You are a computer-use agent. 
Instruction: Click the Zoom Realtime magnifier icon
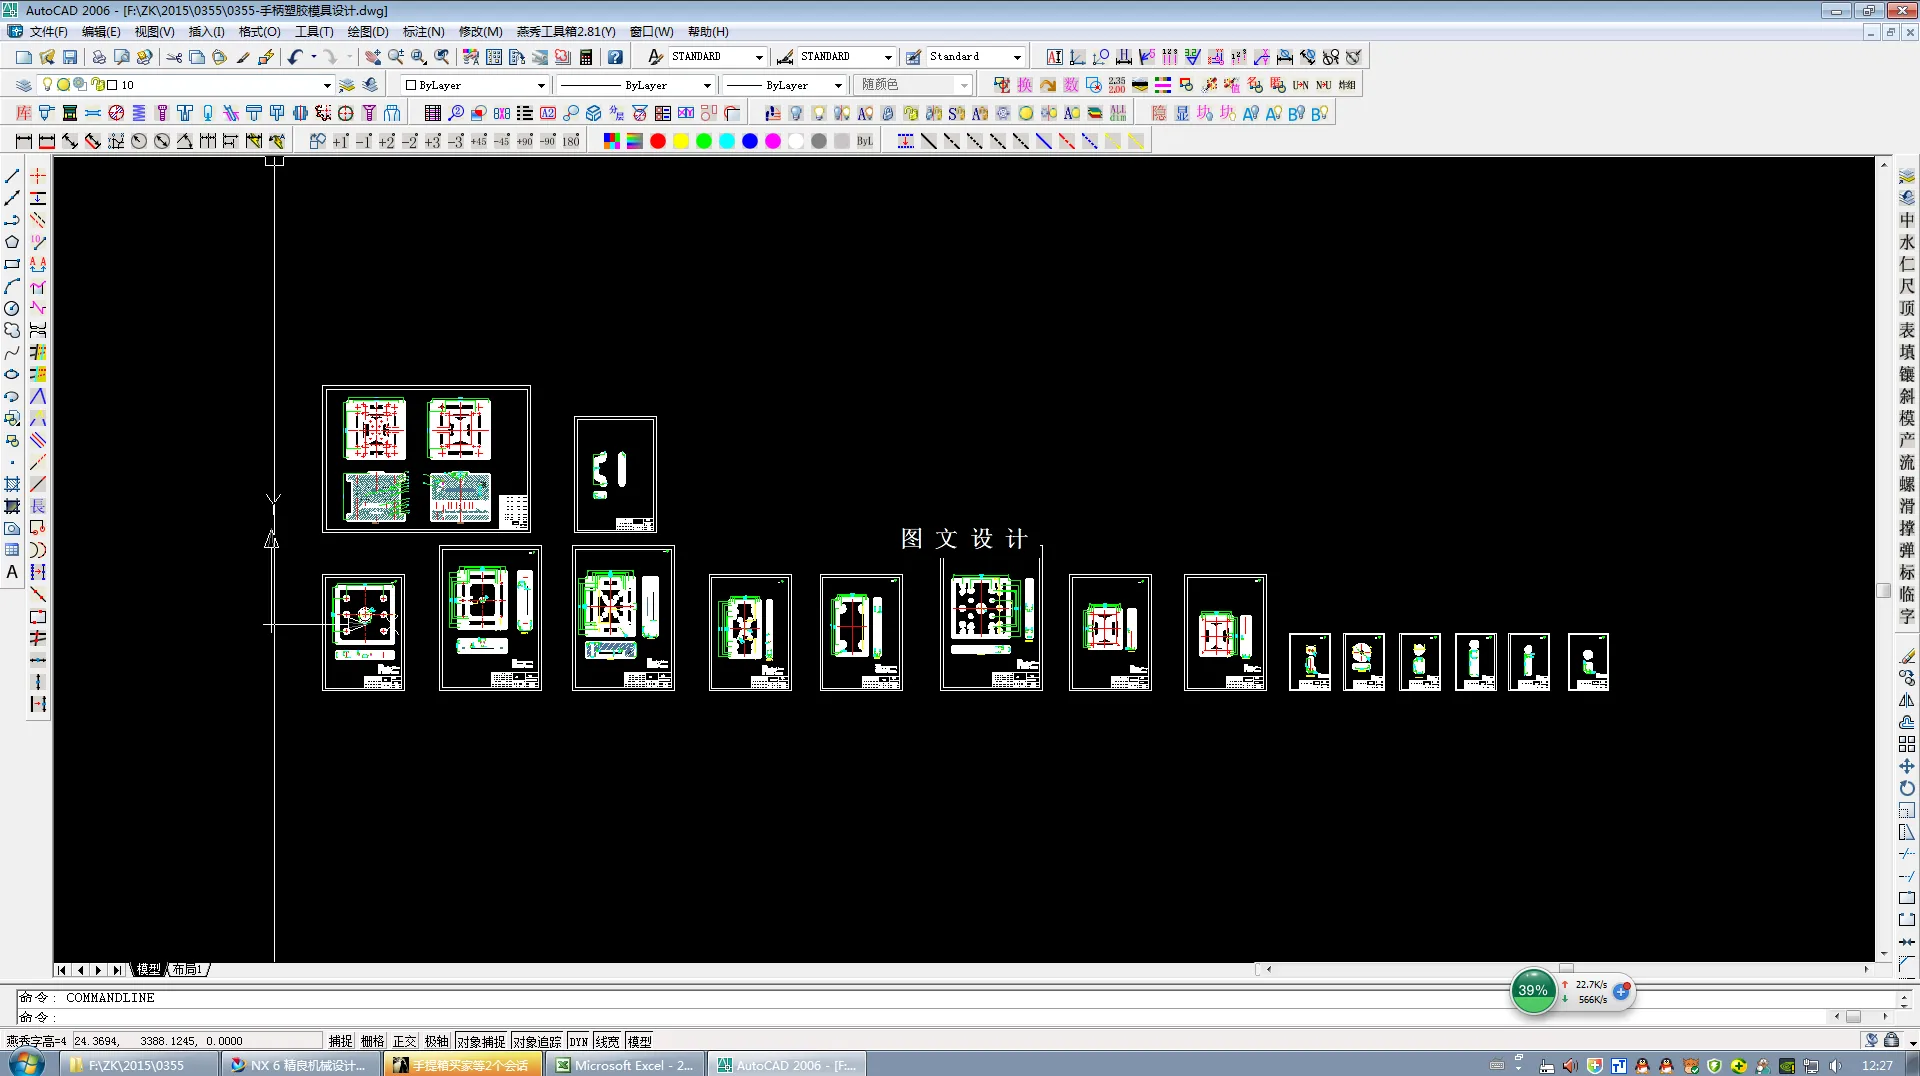396,57
